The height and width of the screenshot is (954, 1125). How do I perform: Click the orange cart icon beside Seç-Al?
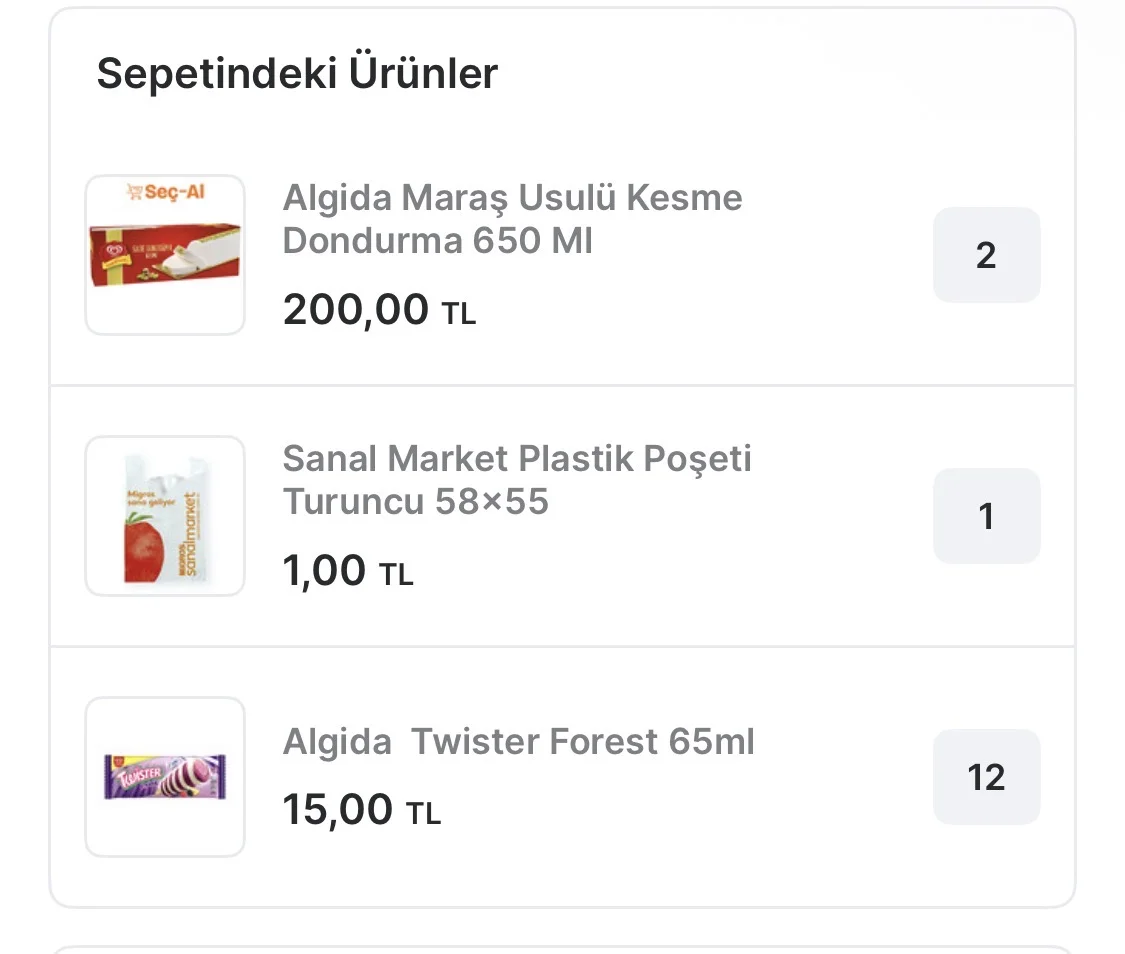click(x=134, y=192)
